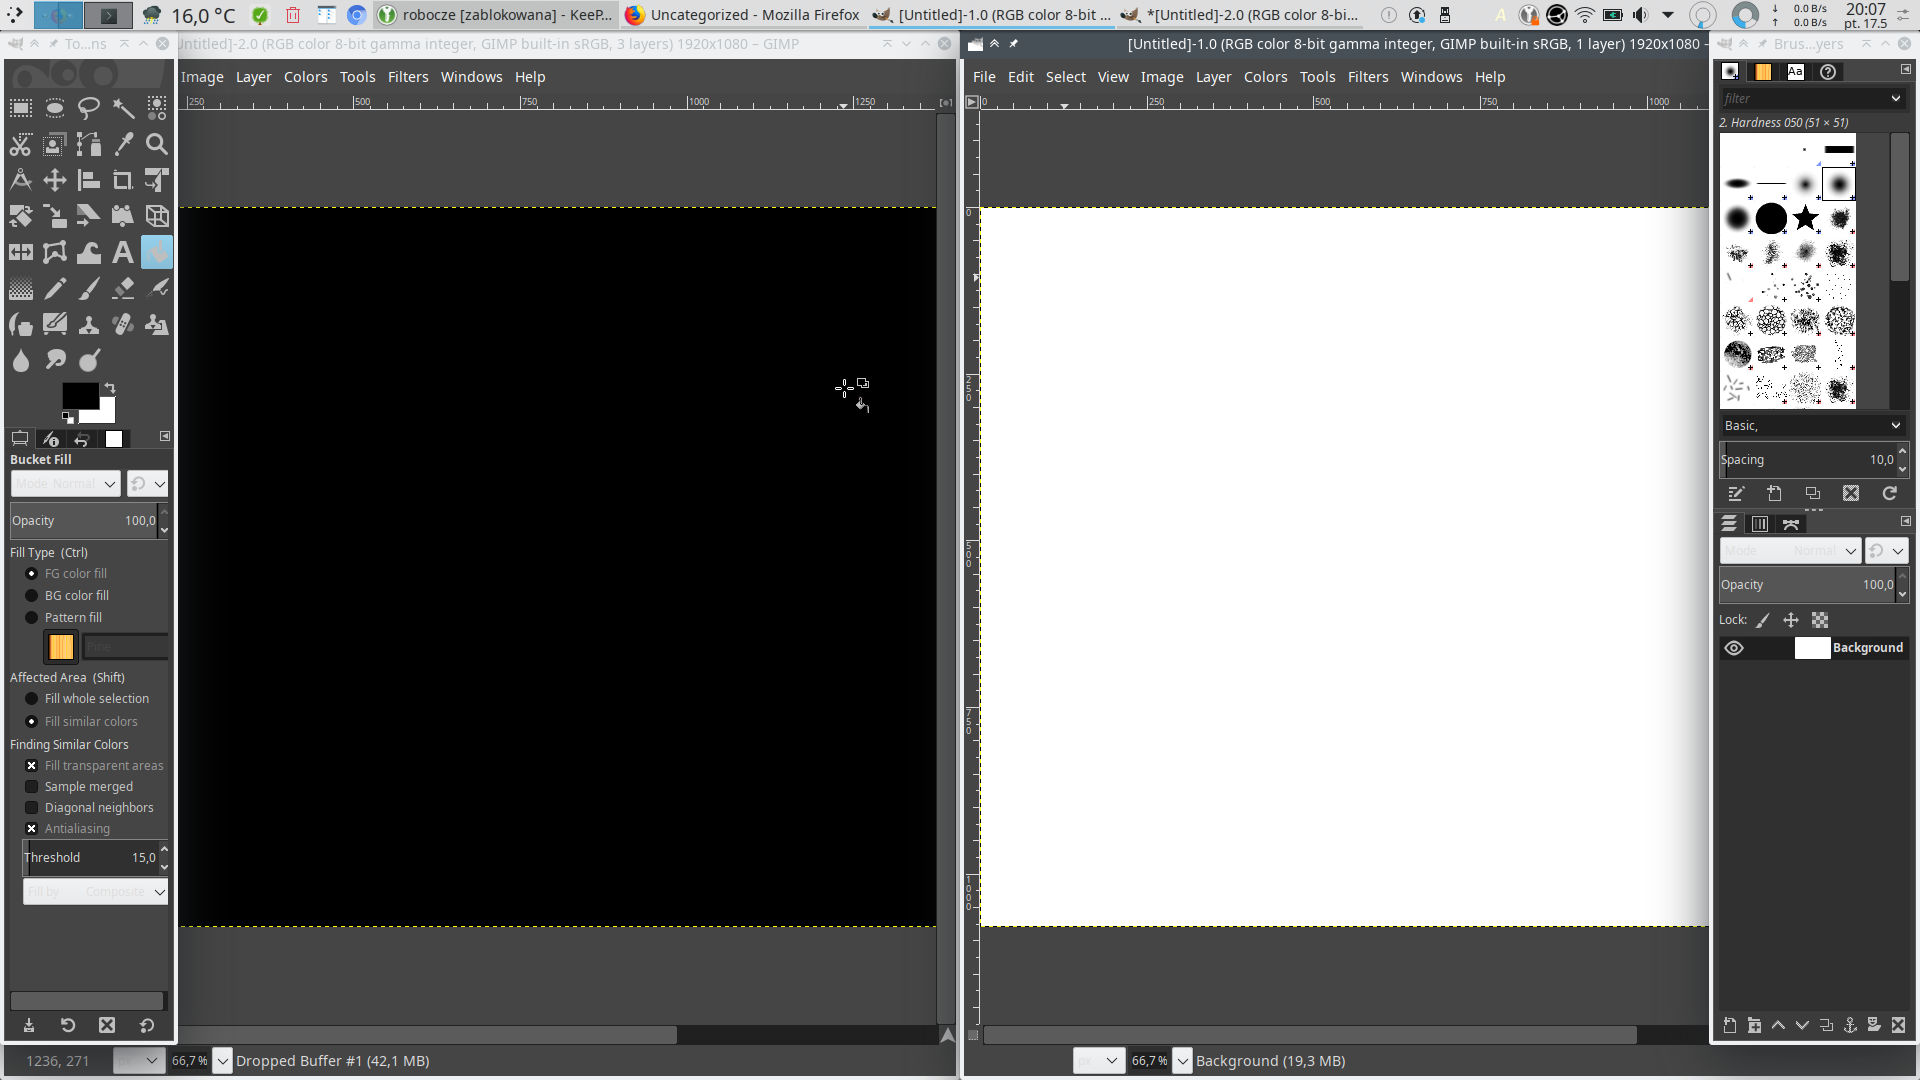
Task: Select the Fuzzy Select magic wand tool
Action: [123, 108]
